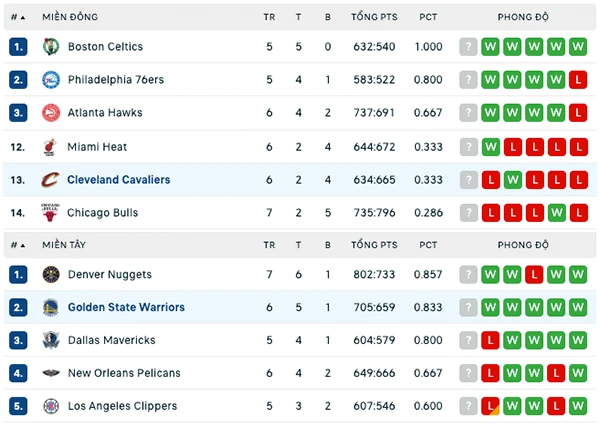The width and height of the screenshot is (600, 425).
Task: Open the Atlanta Hawks logo icon
Action: point(51,113)
